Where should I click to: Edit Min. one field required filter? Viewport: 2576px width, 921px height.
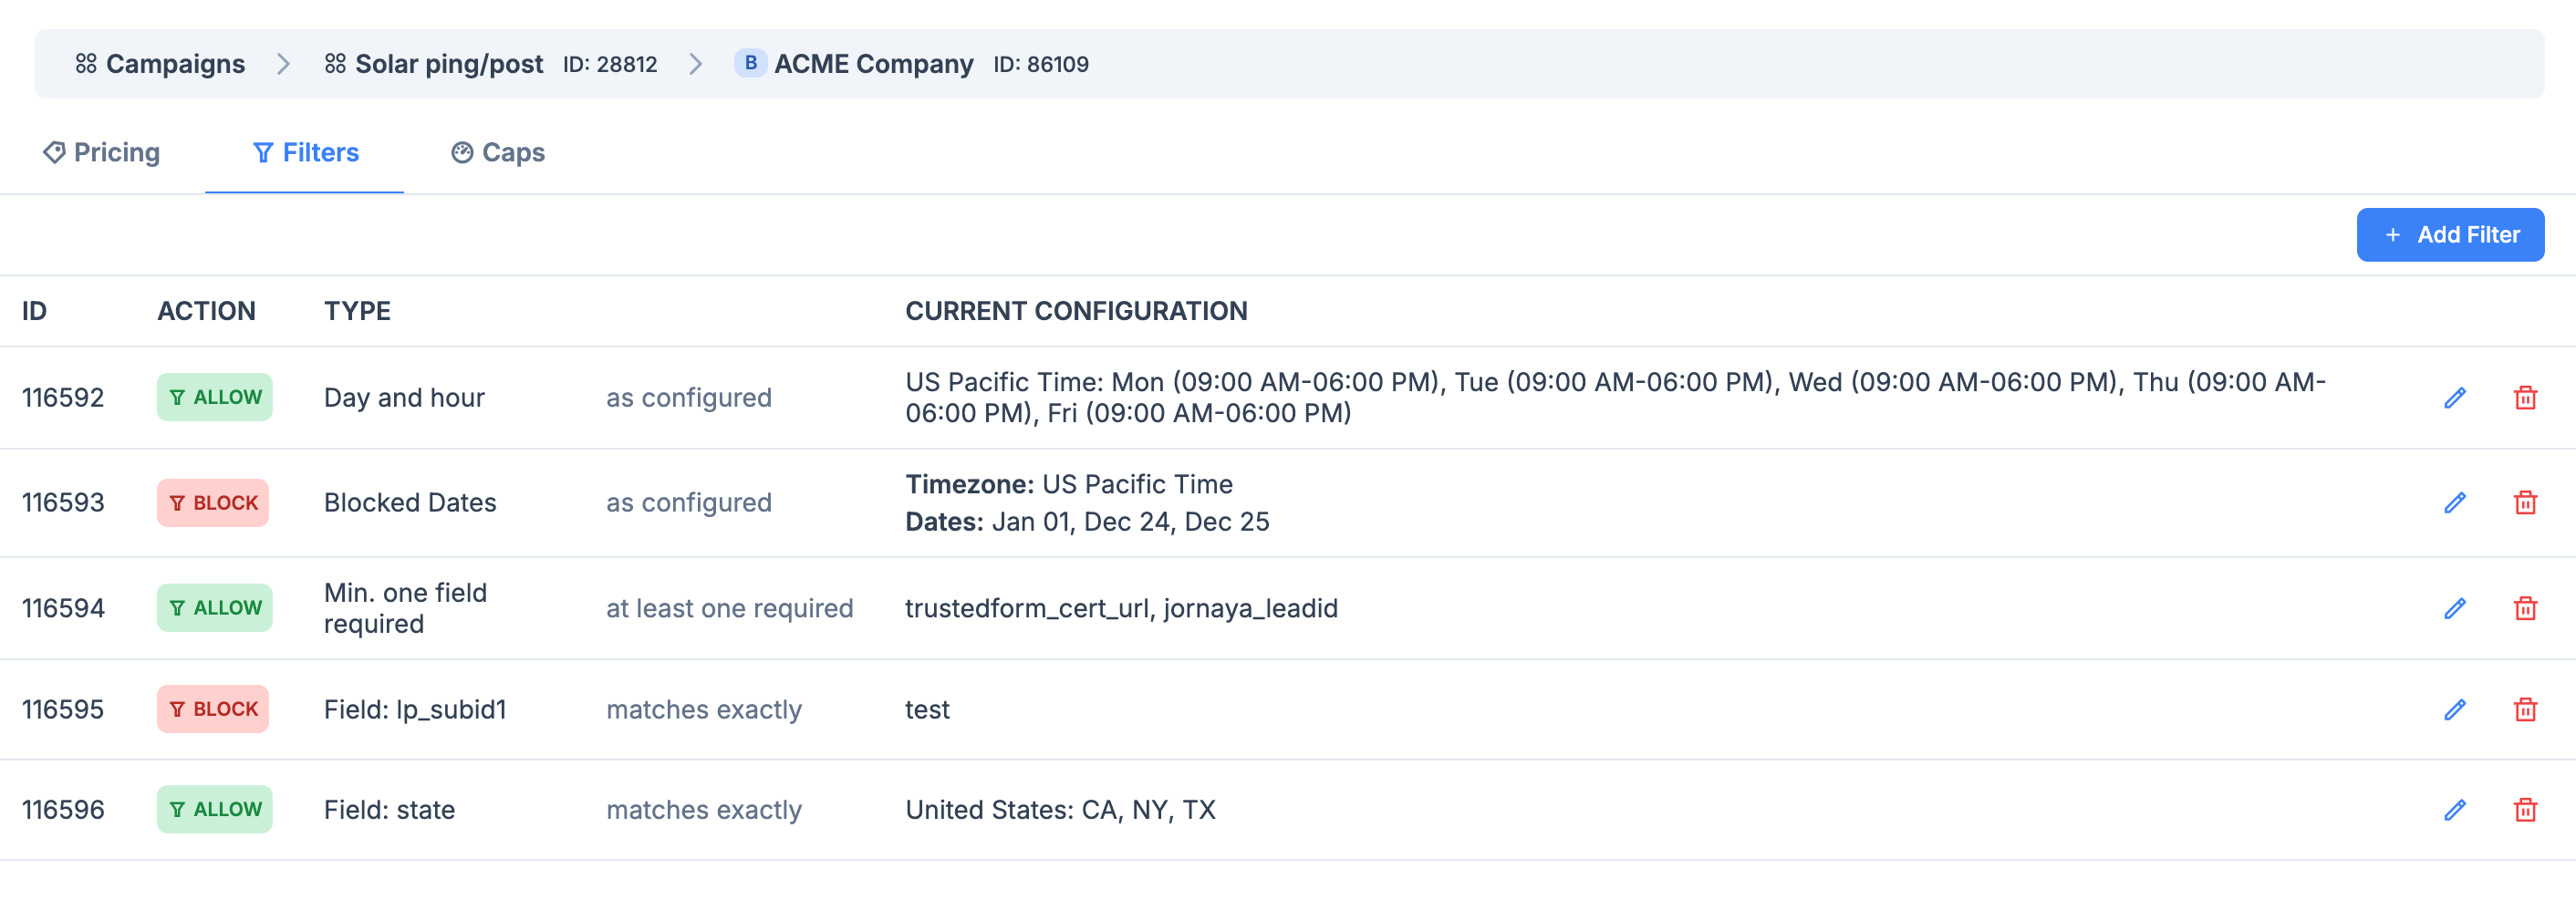(x=2454, y=608)
